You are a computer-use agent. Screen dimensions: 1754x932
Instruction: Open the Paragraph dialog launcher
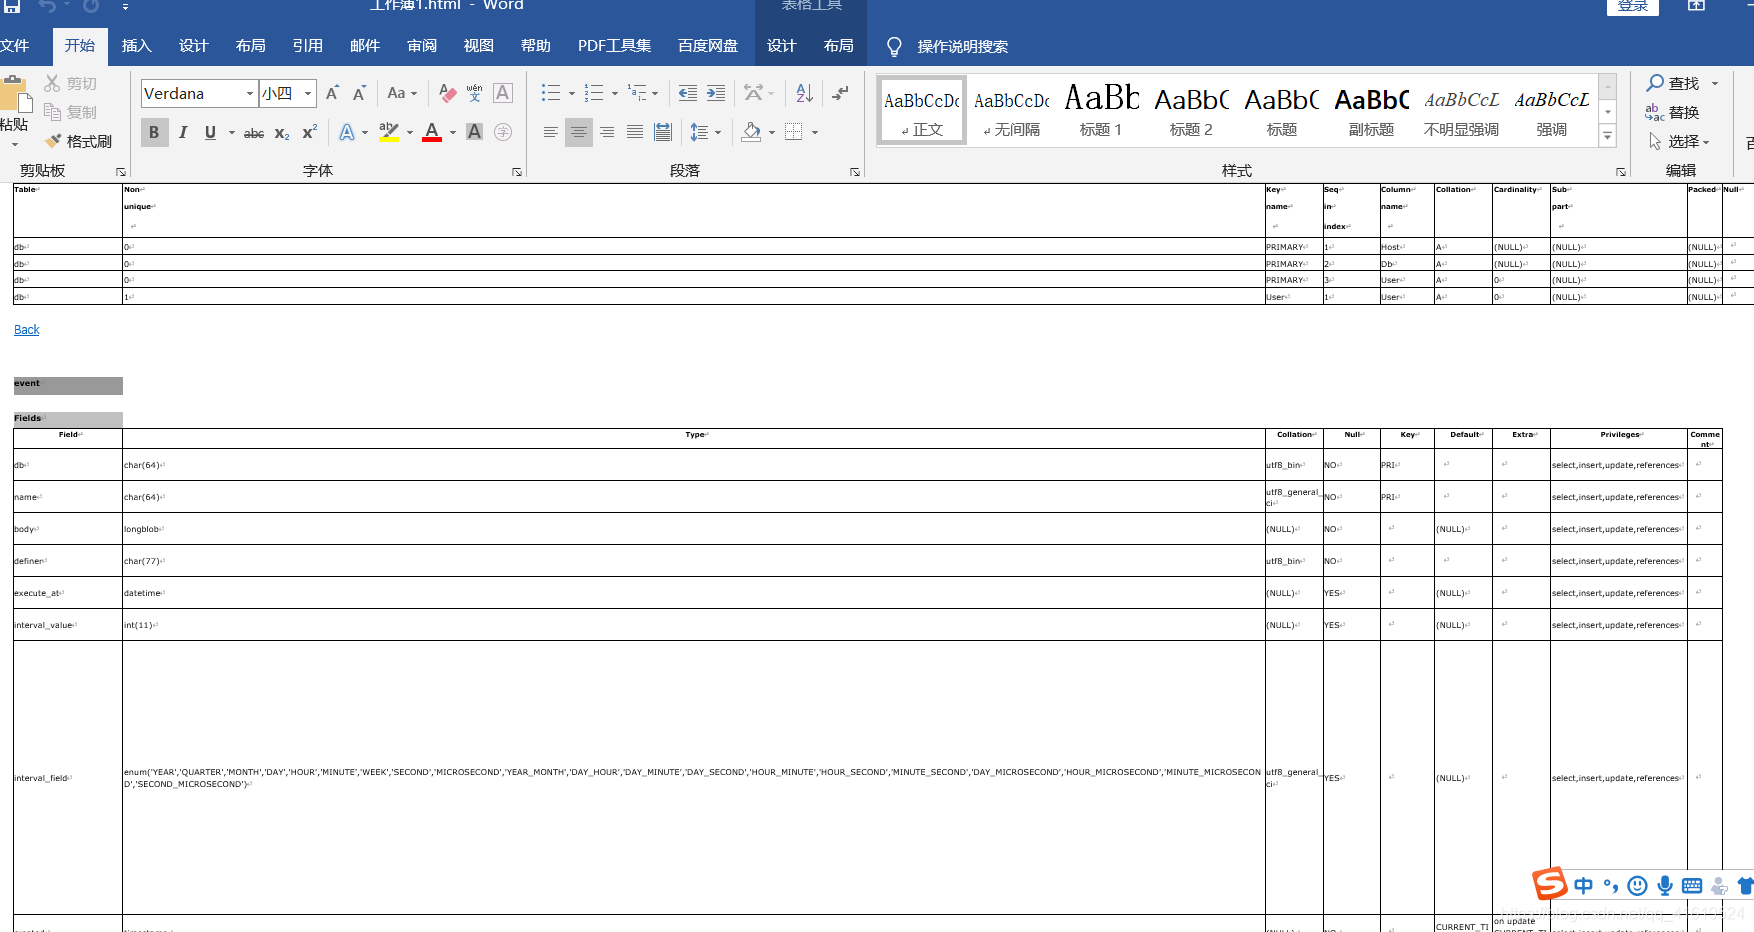[855, 172]
